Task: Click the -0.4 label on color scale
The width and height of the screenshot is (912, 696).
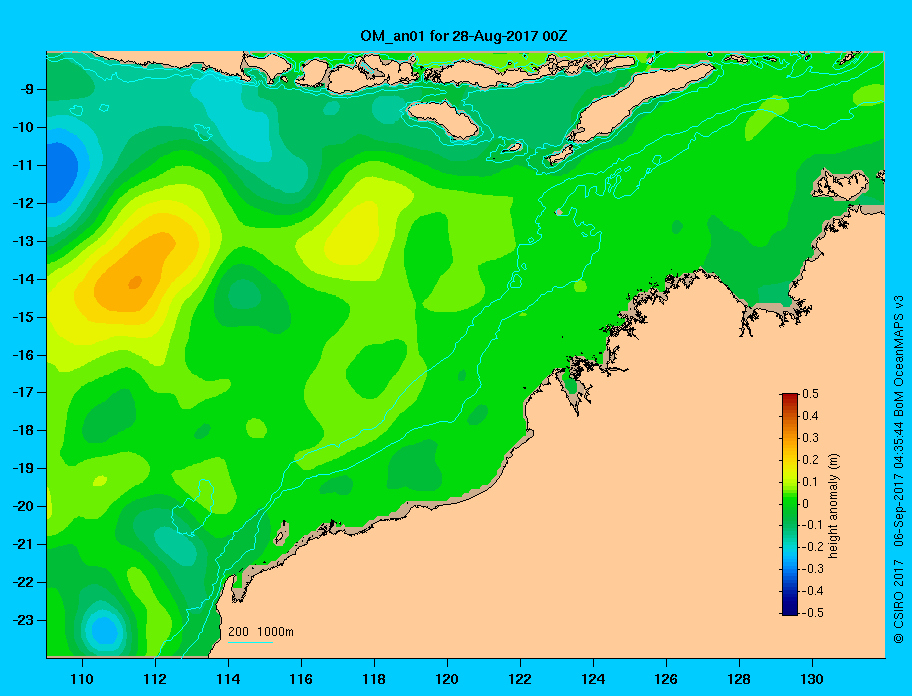Action: pyautogui.click(x=813, y=591)
